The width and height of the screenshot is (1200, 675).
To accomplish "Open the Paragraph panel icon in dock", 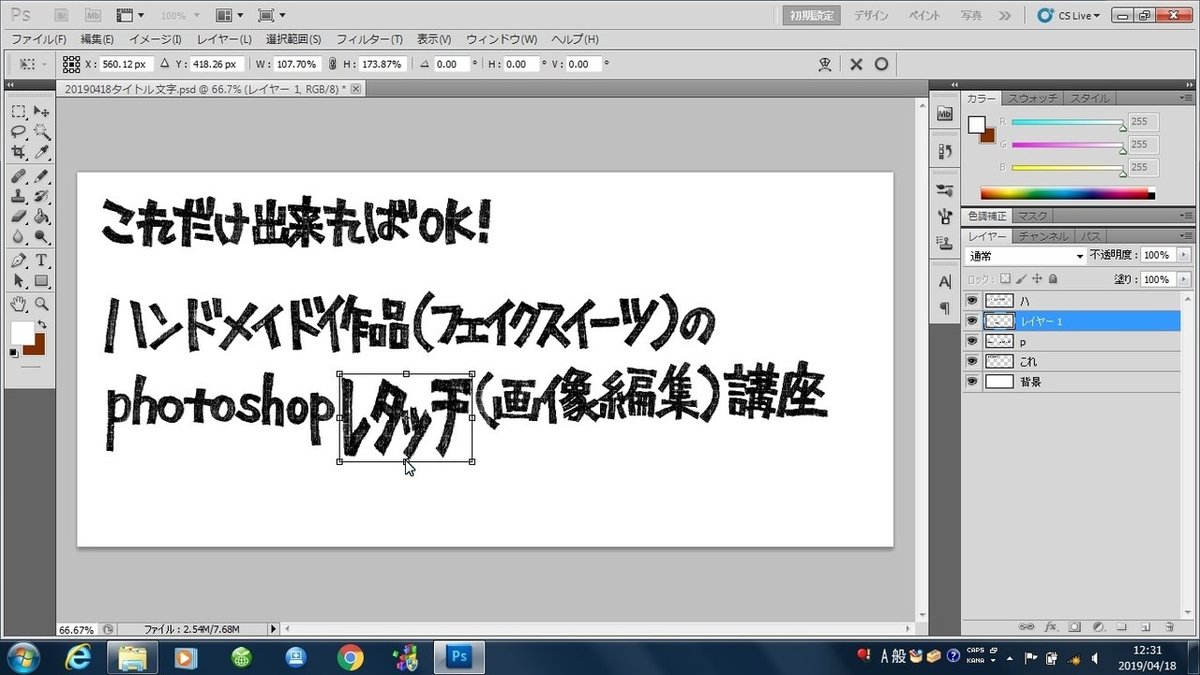I will [944, 308].
